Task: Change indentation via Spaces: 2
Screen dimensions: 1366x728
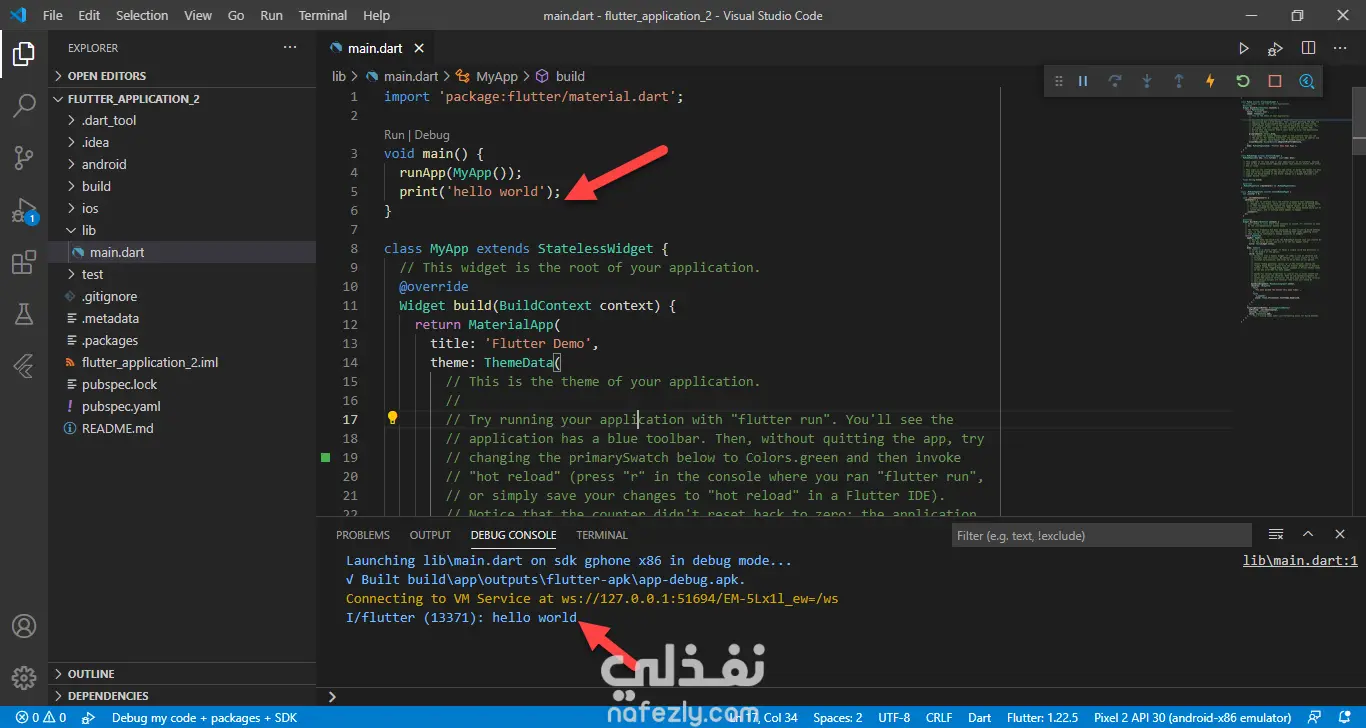Action: 838,718
